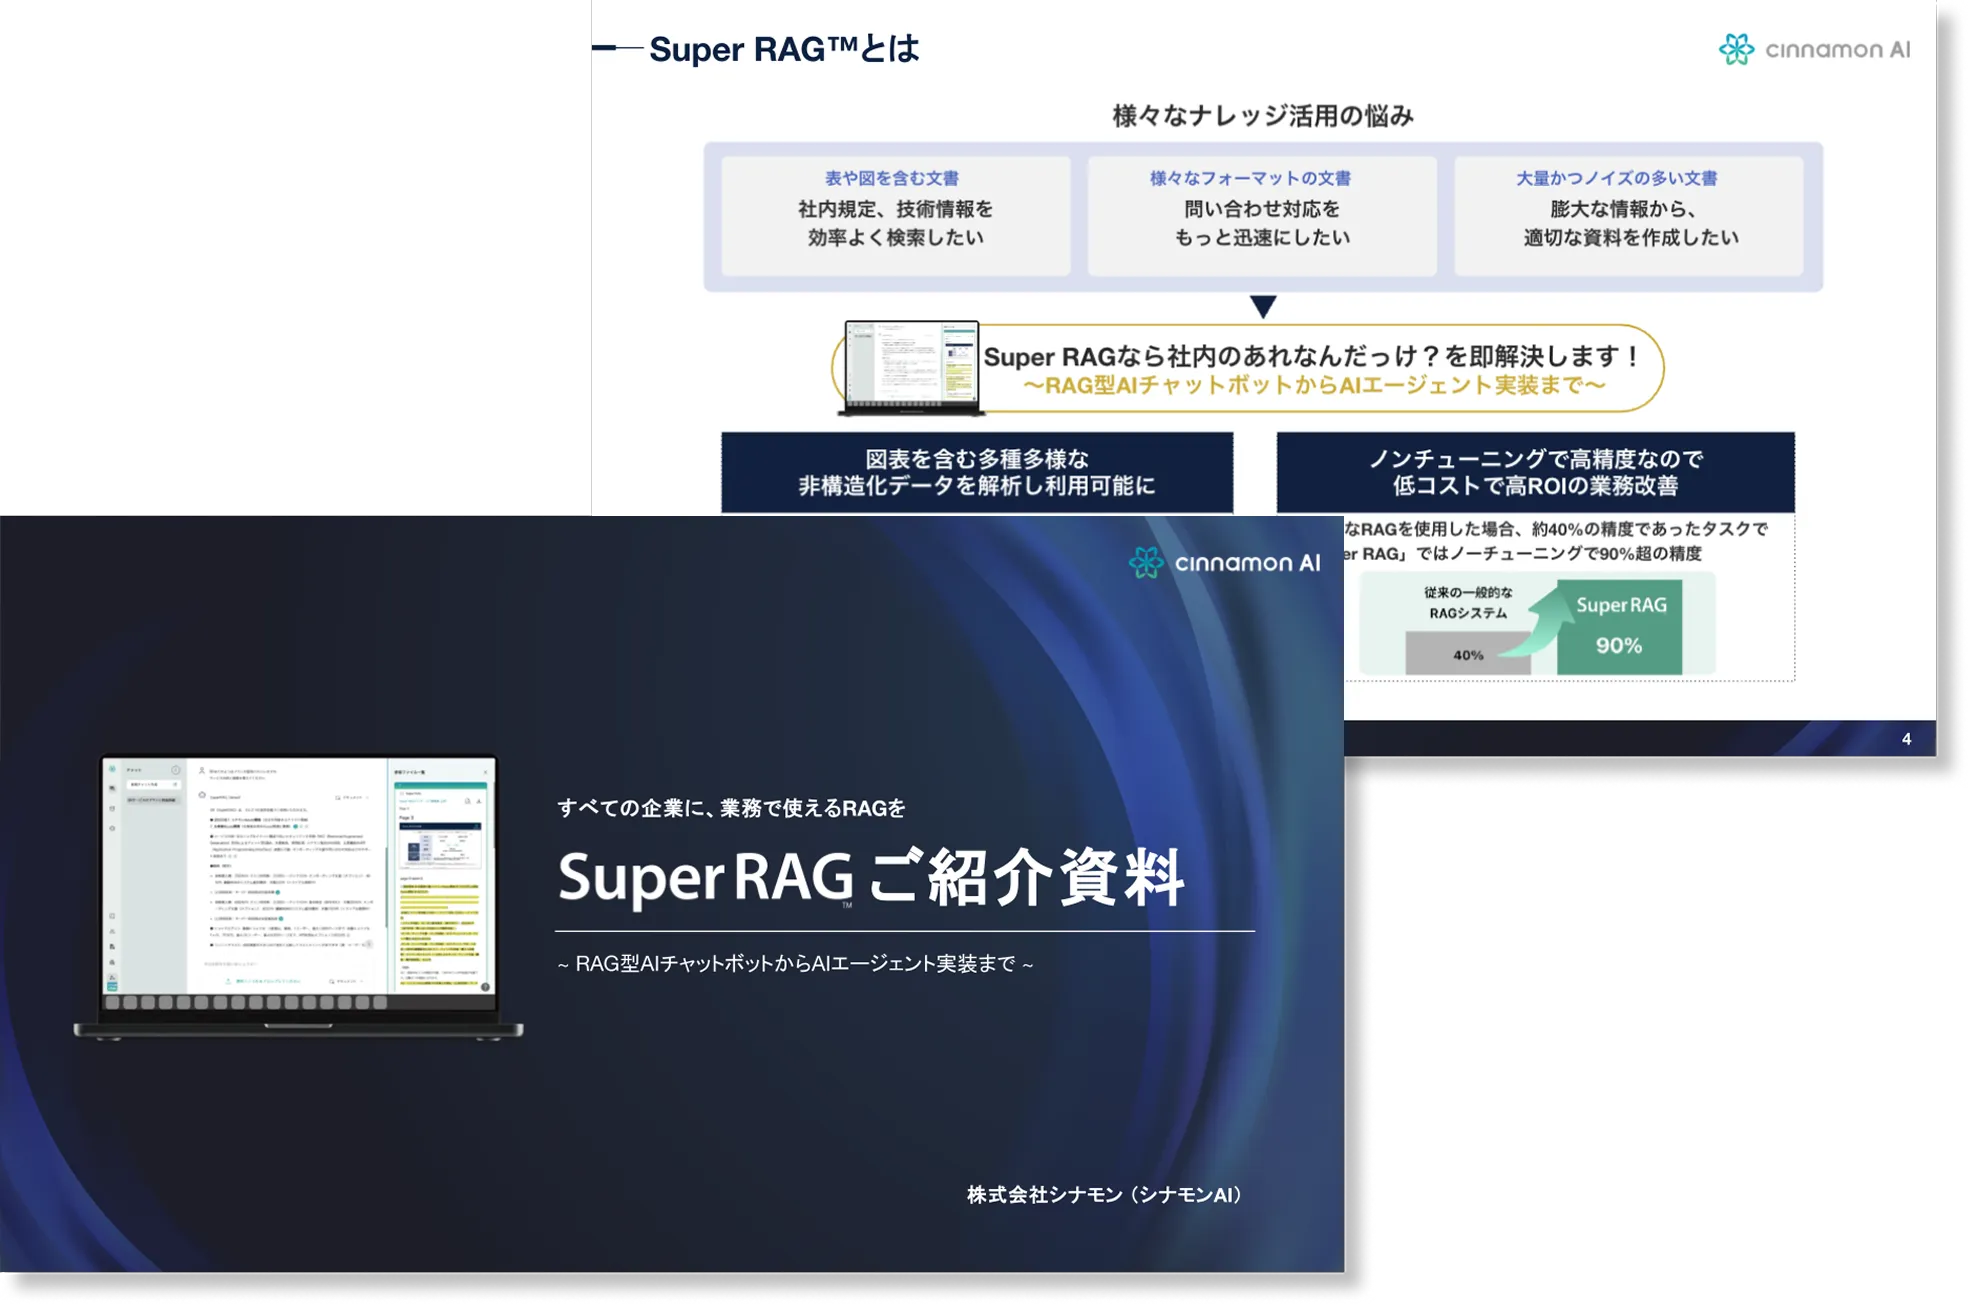The width and height of the screenshot is (1968, 1304).
Task: Open the blue file name link in the reference panel
Action: (x=422, y=801)
